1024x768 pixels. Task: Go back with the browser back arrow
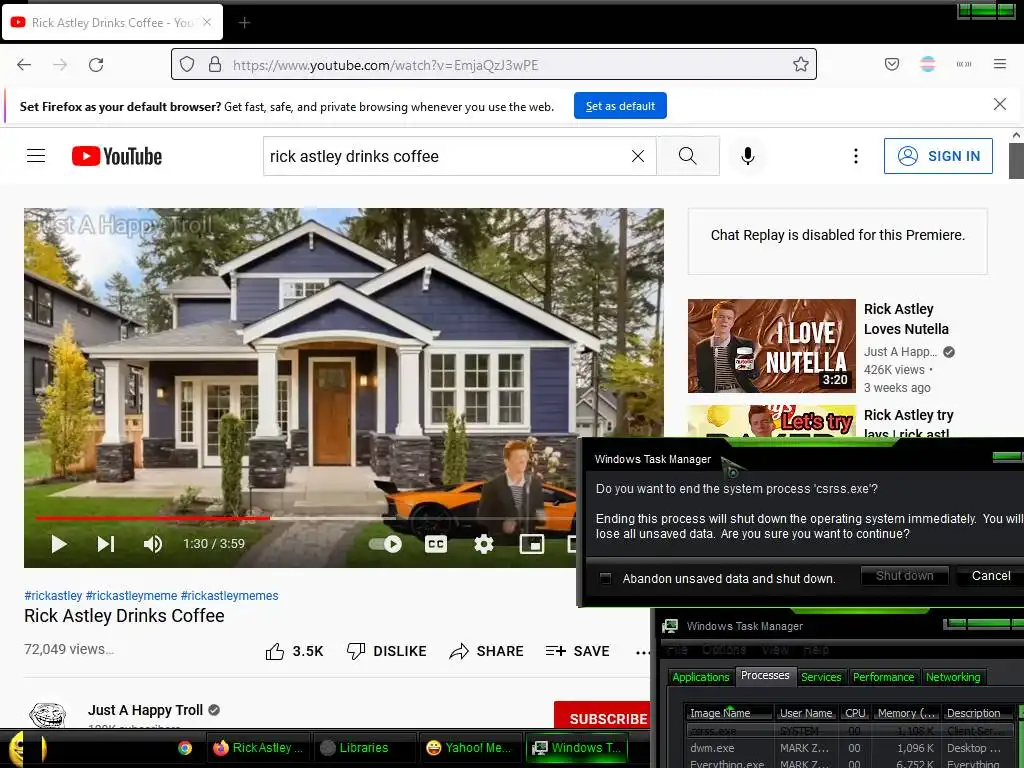24,65
